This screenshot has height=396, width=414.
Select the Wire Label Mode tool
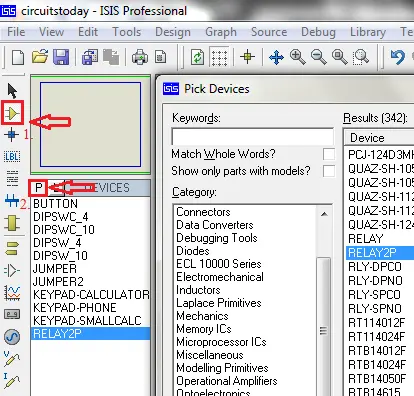[x=12, y=156]
